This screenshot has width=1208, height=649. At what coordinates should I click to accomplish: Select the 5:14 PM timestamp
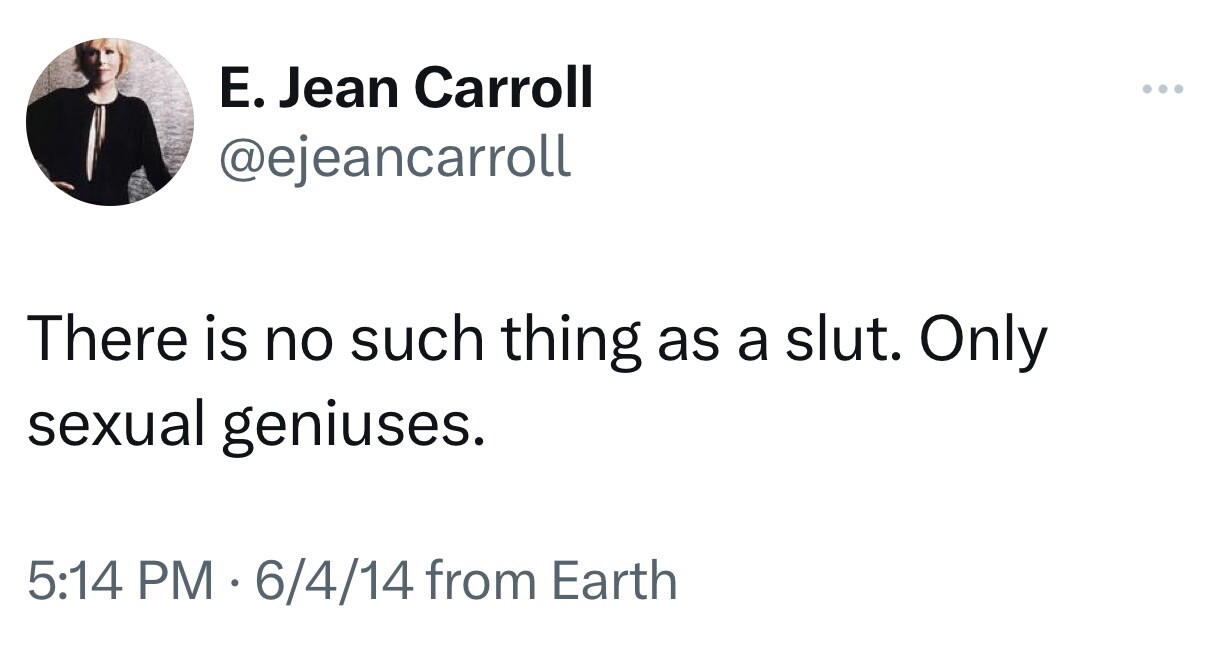tap(120, 581)
